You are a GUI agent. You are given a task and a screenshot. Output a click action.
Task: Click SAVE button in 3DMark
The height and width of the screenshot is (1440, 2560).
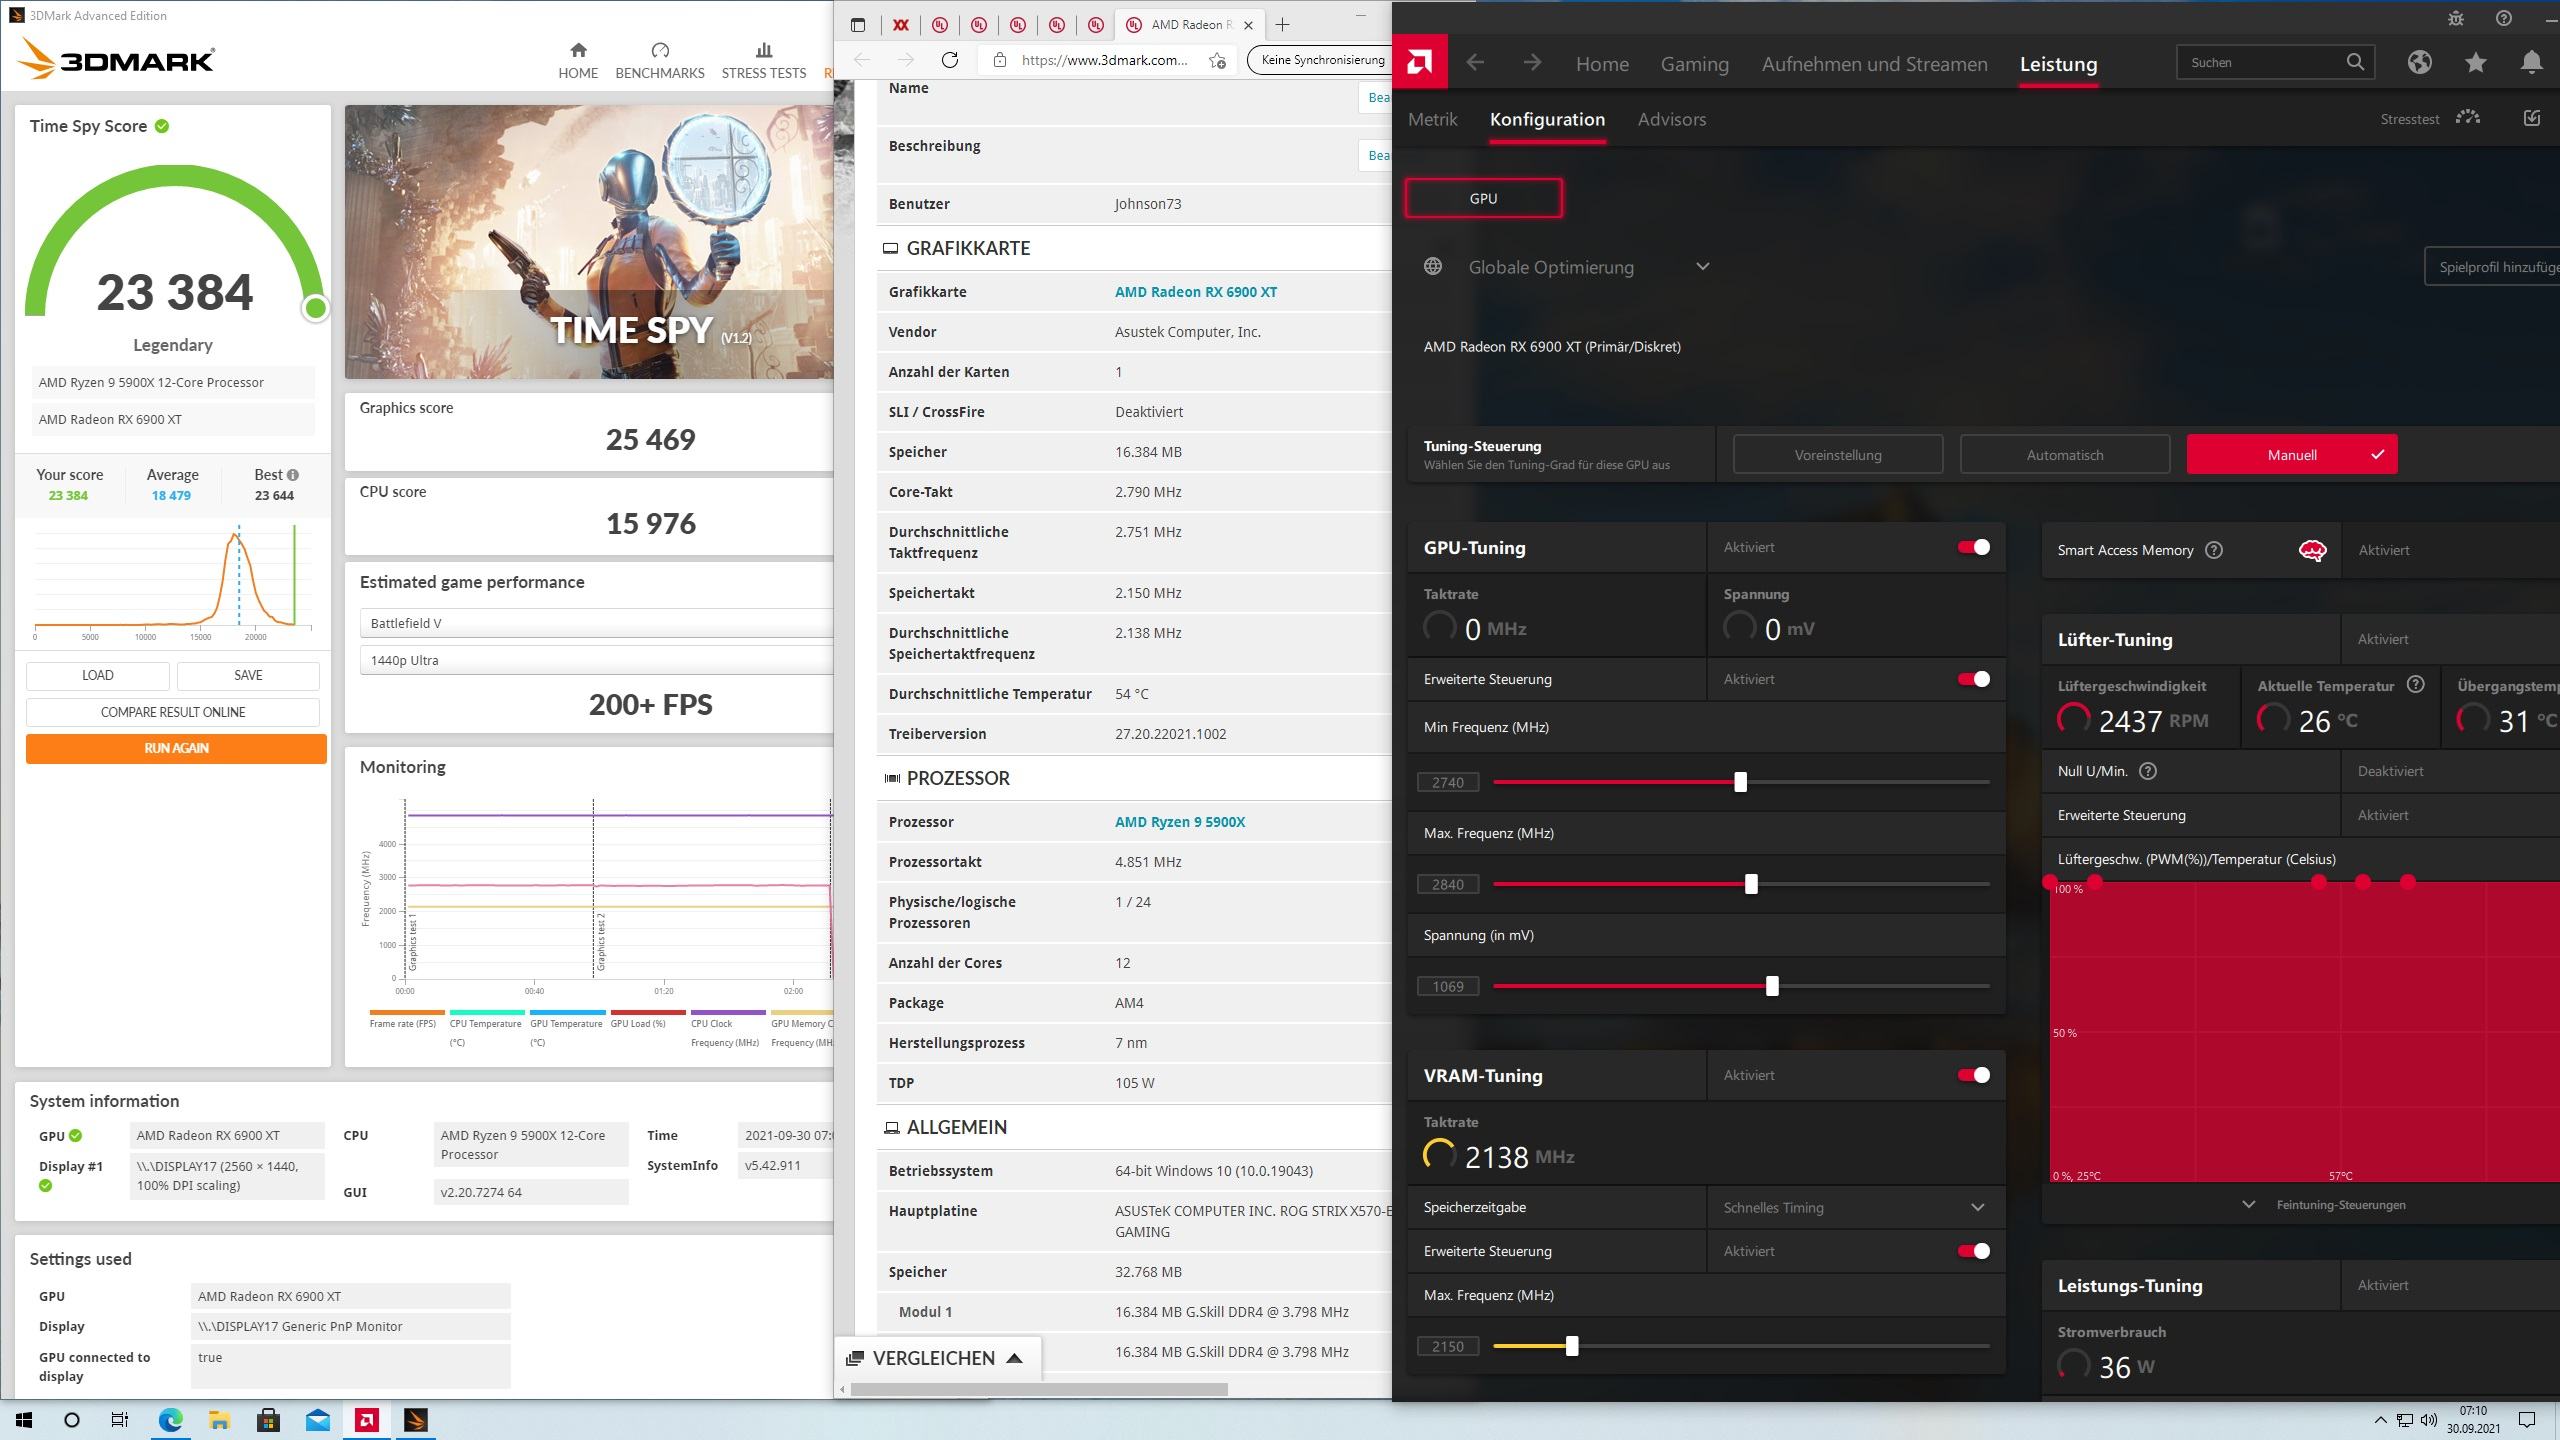(x=248, y=675)
